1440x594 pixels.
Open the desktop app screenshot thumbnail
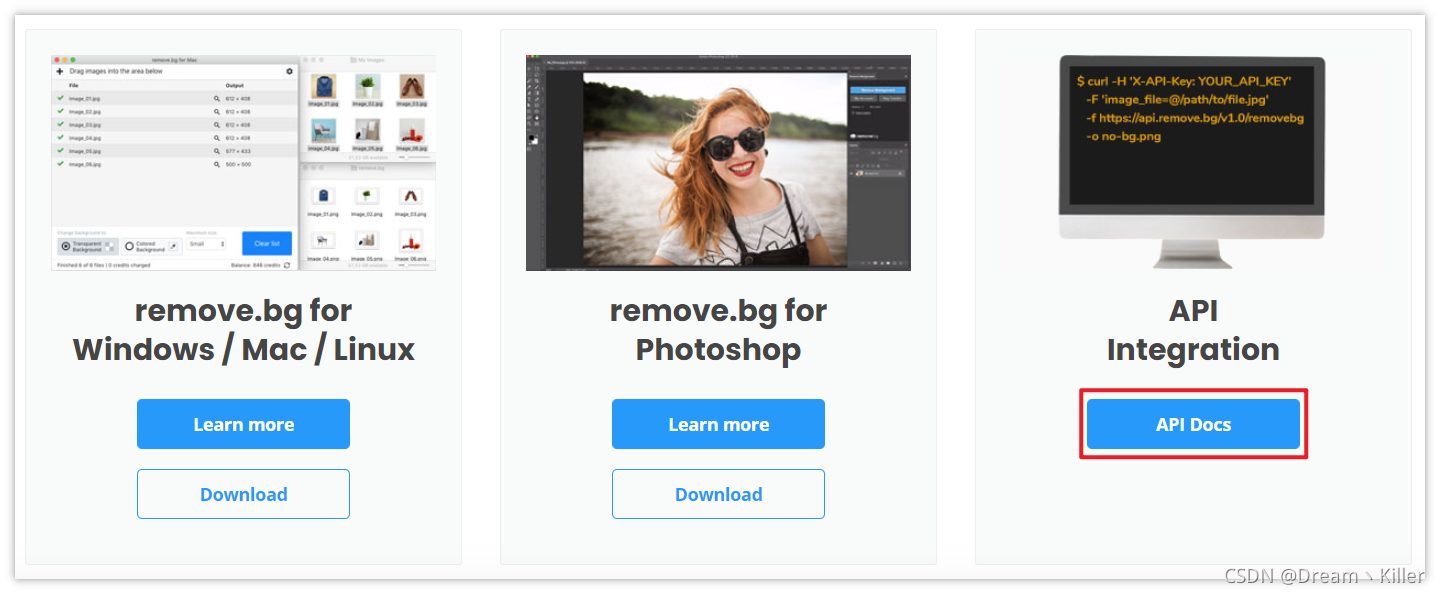click(243, 163)
